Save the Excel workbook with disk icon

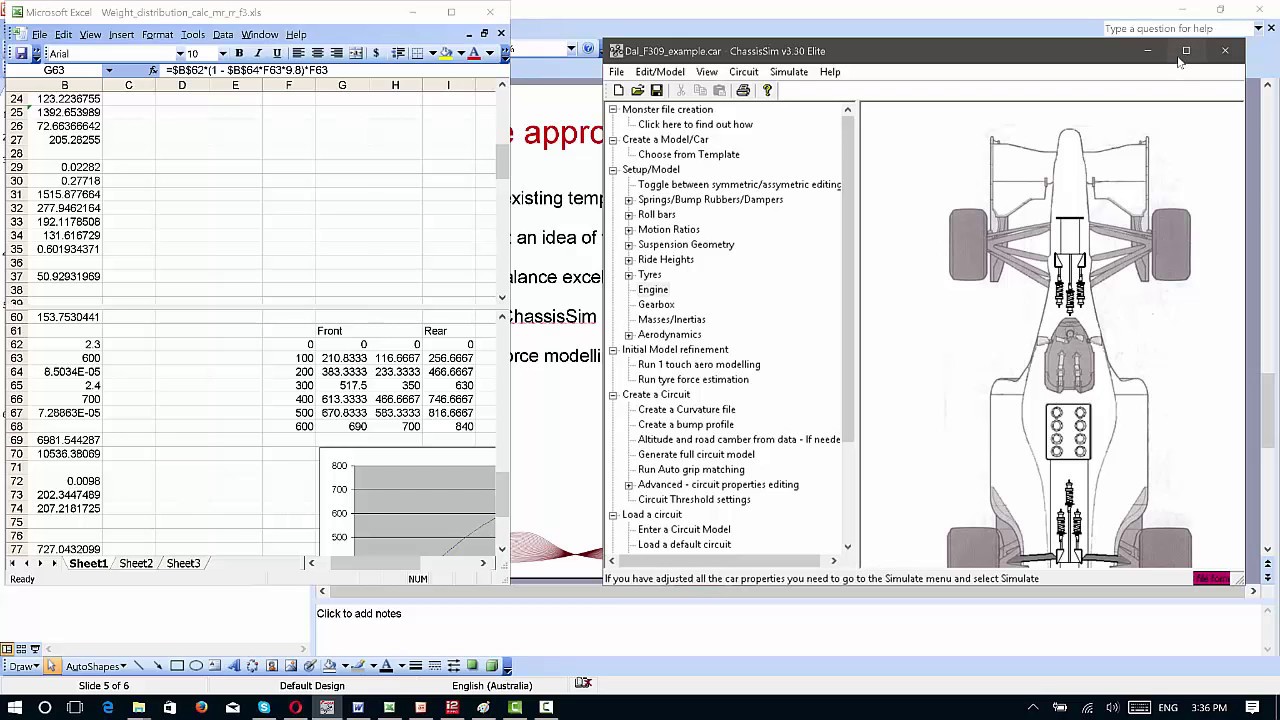21,53
